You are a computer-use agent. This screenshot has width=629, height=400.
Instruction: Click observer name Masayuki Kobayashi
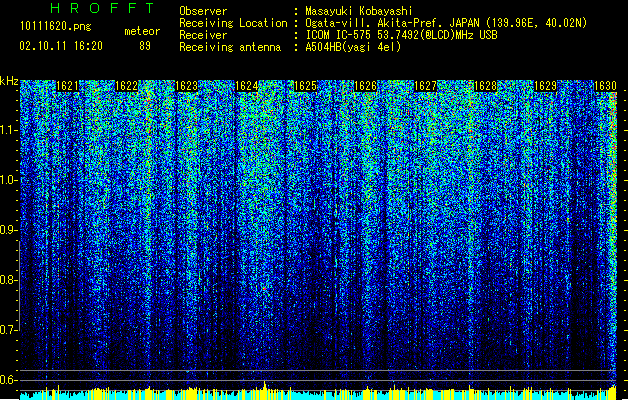click(x=359, y=11)
